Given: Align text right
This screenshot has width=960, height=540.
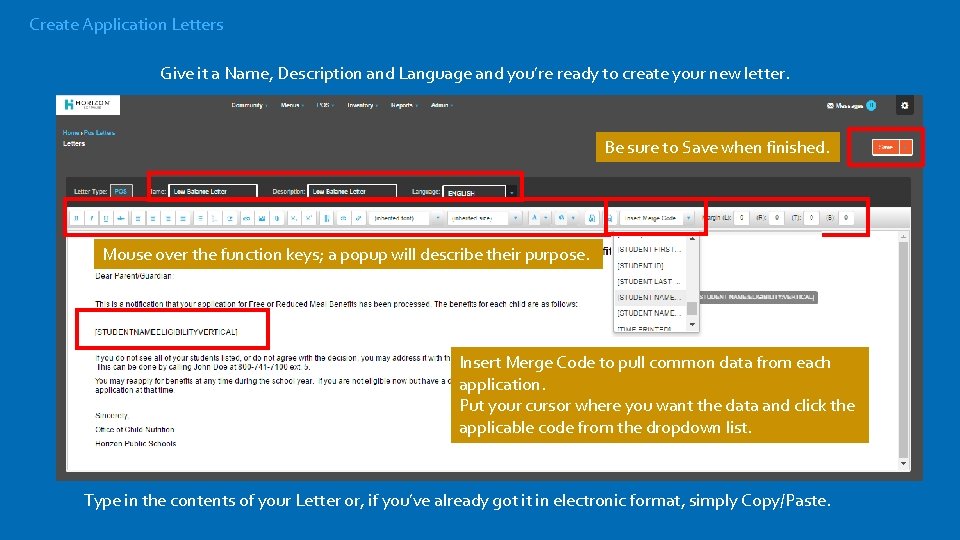Looking at the screenshot, I should point(168,218).
